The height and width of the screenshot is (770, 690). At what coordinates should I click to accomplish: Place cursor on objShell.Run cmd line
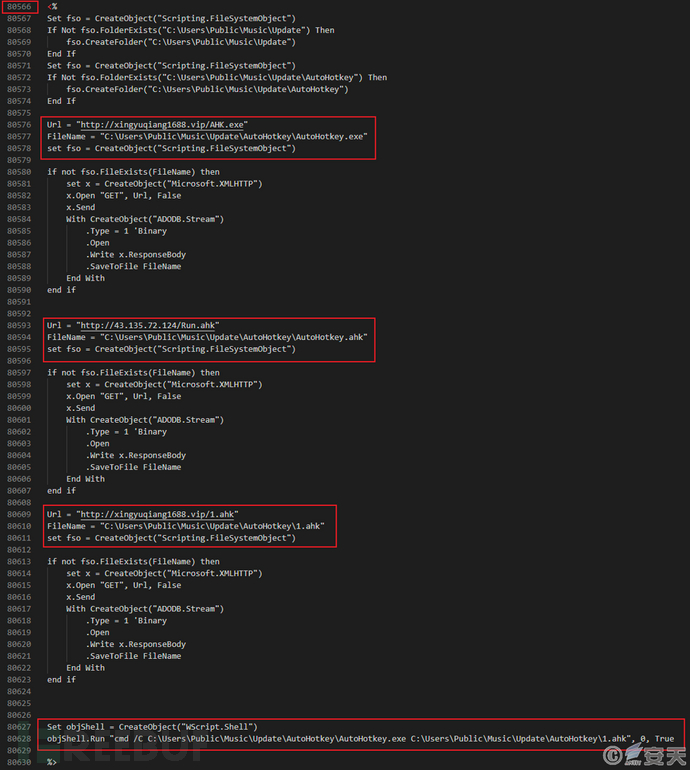(x=360, y=739)
